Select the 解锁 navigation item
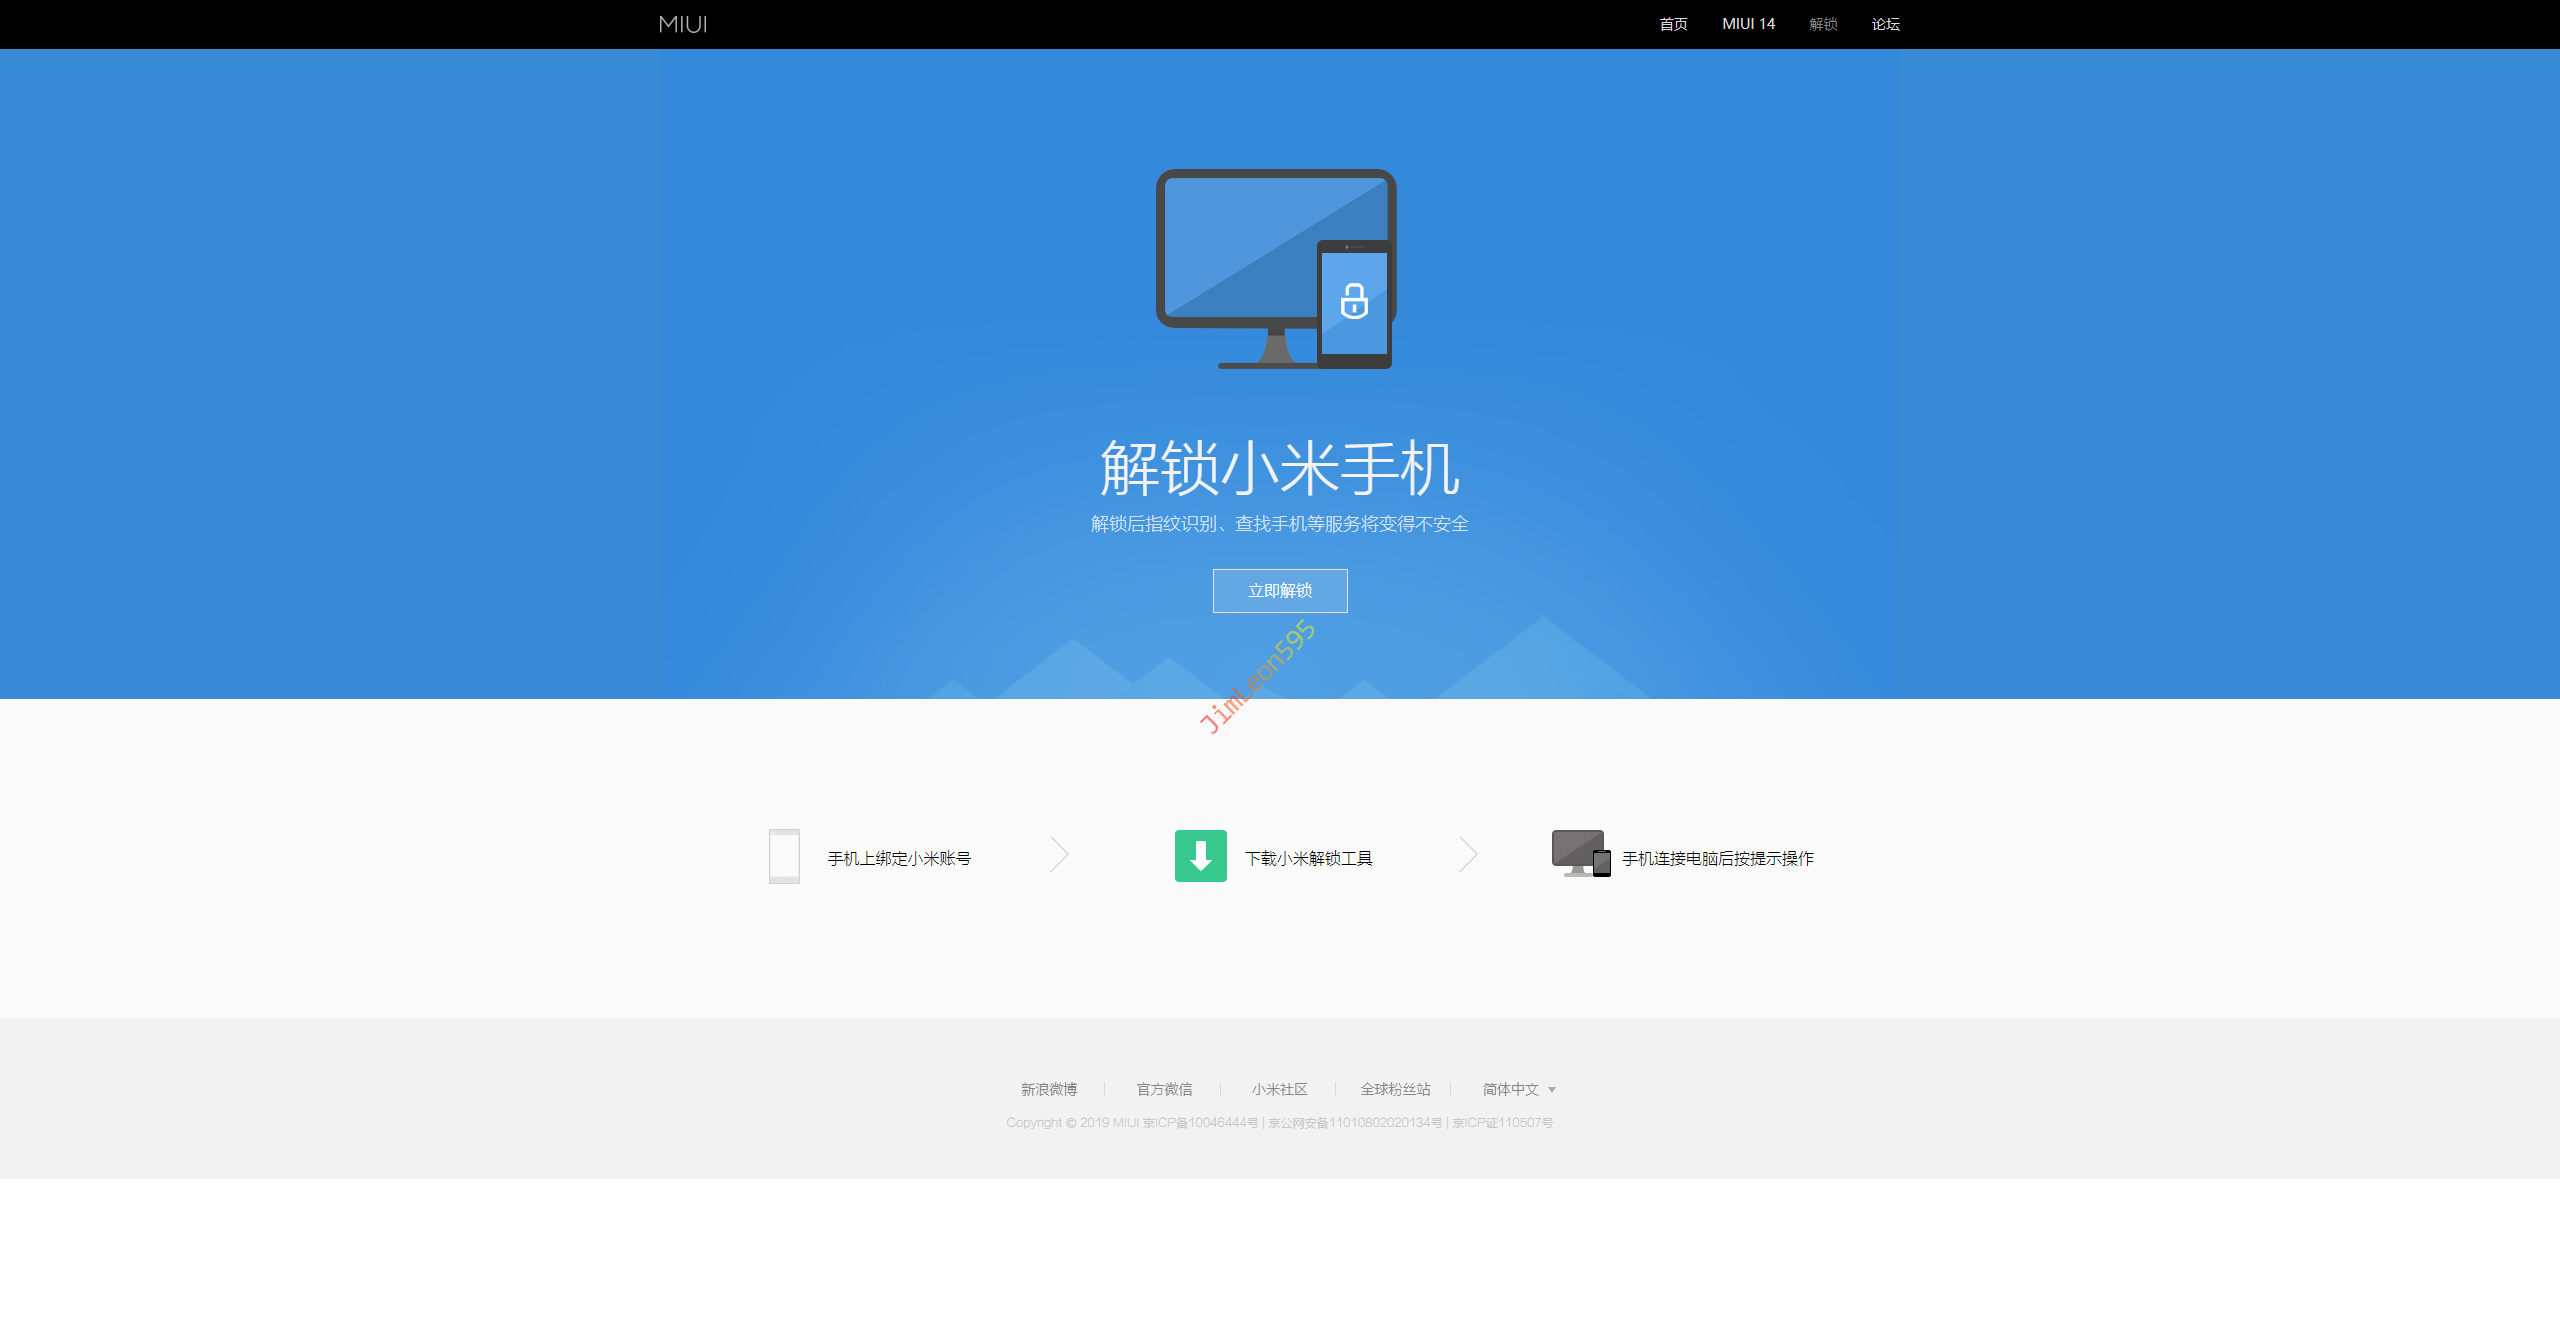Viewport: 2560px width, 1329px height. point(1823,24)
